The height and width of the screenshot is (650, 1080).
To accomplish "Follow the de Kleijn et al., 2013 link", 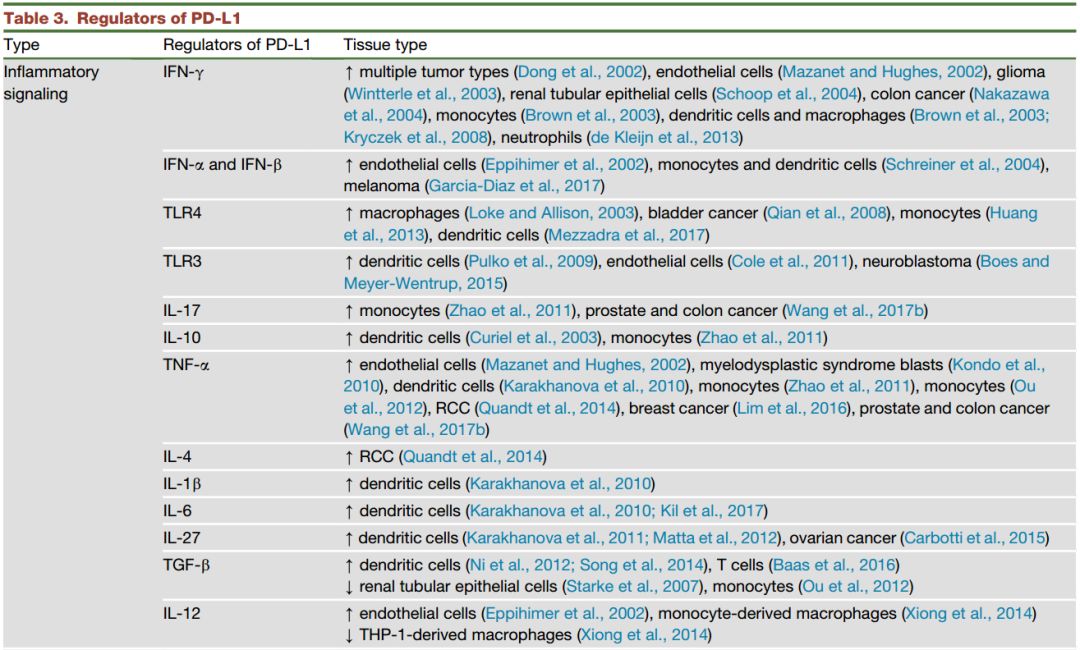I will [665, 137].
